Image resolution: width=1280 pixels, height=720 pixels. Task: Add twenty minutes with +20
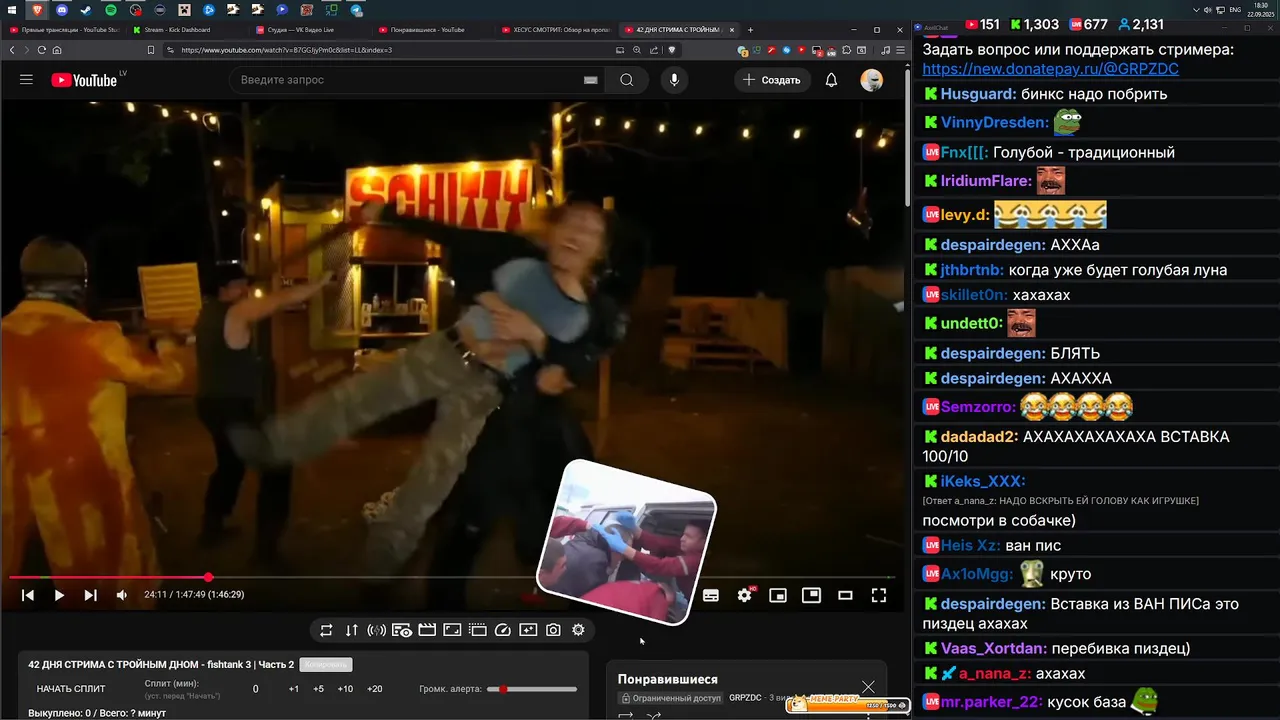pyautogui.click(x=374, y=689)
